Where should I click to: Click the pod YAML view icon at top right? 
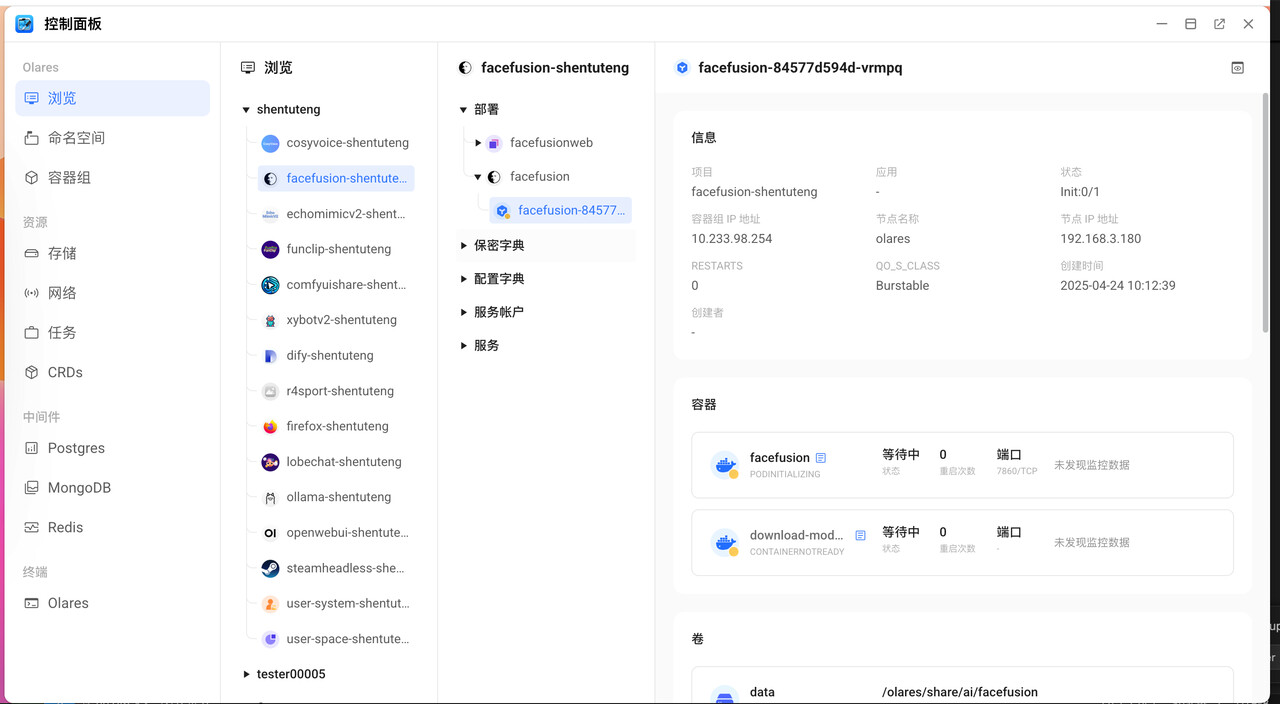point(1237,68)
